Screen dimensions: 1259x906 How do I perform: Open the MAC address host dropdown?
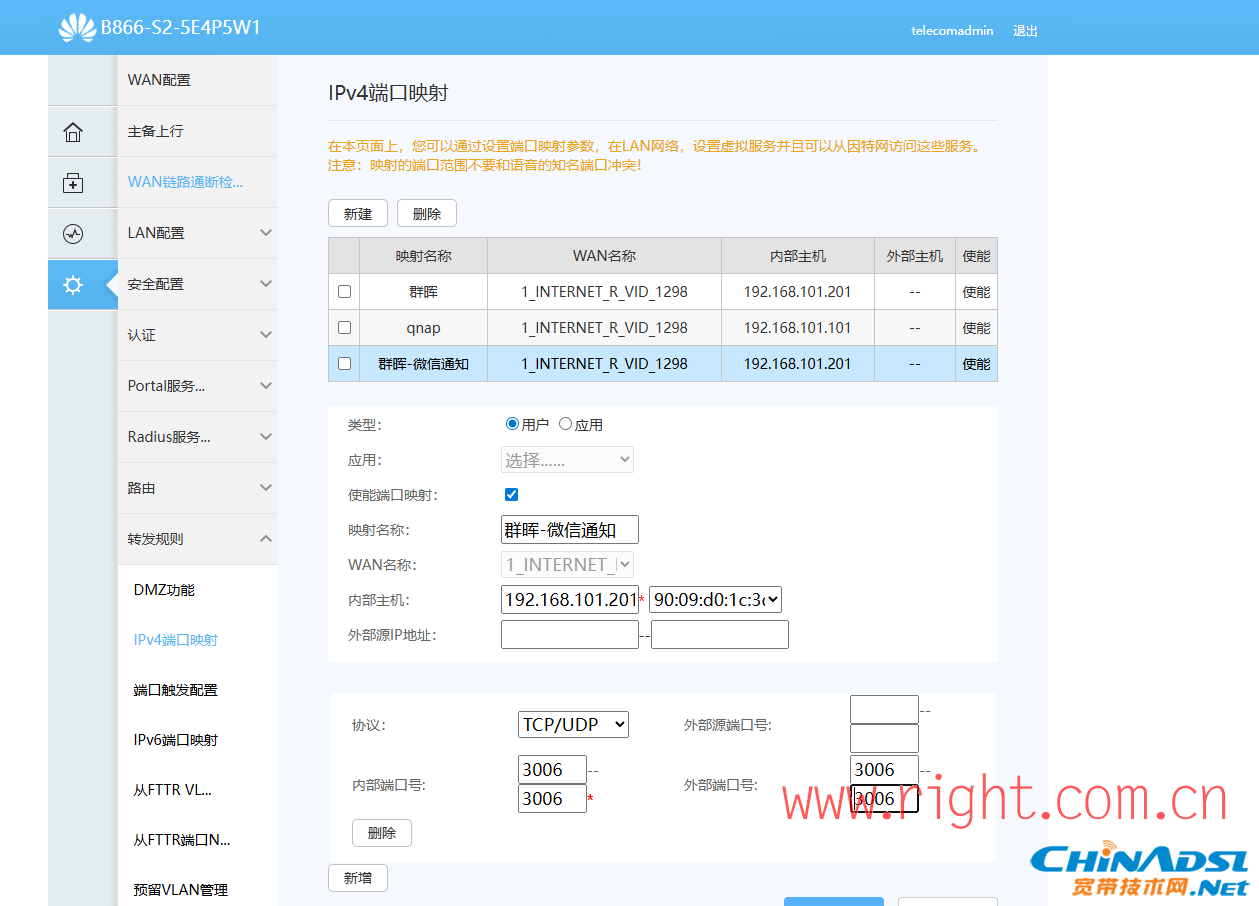715,600
